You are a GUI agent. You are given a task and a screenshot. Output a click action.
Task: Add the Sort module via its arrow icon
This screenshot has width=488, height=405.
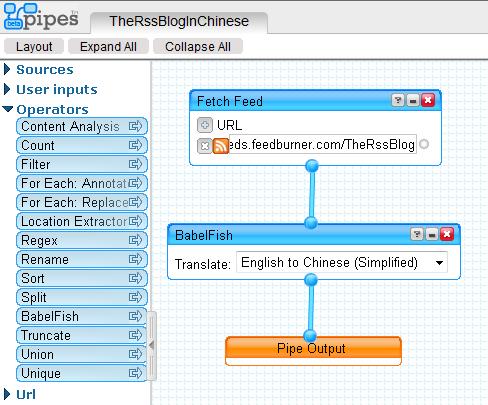point(135,278)
